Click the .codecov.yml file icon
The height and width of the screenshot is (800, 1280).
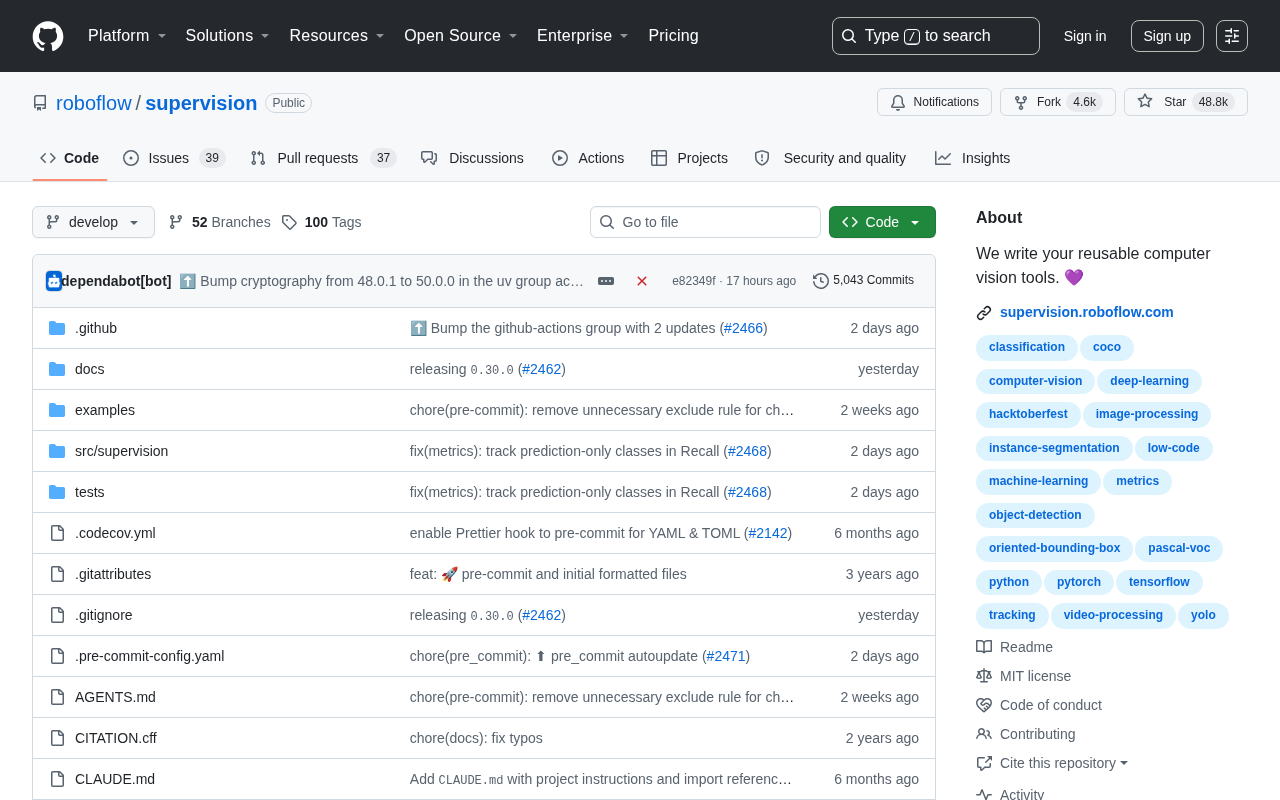point(57,533)
